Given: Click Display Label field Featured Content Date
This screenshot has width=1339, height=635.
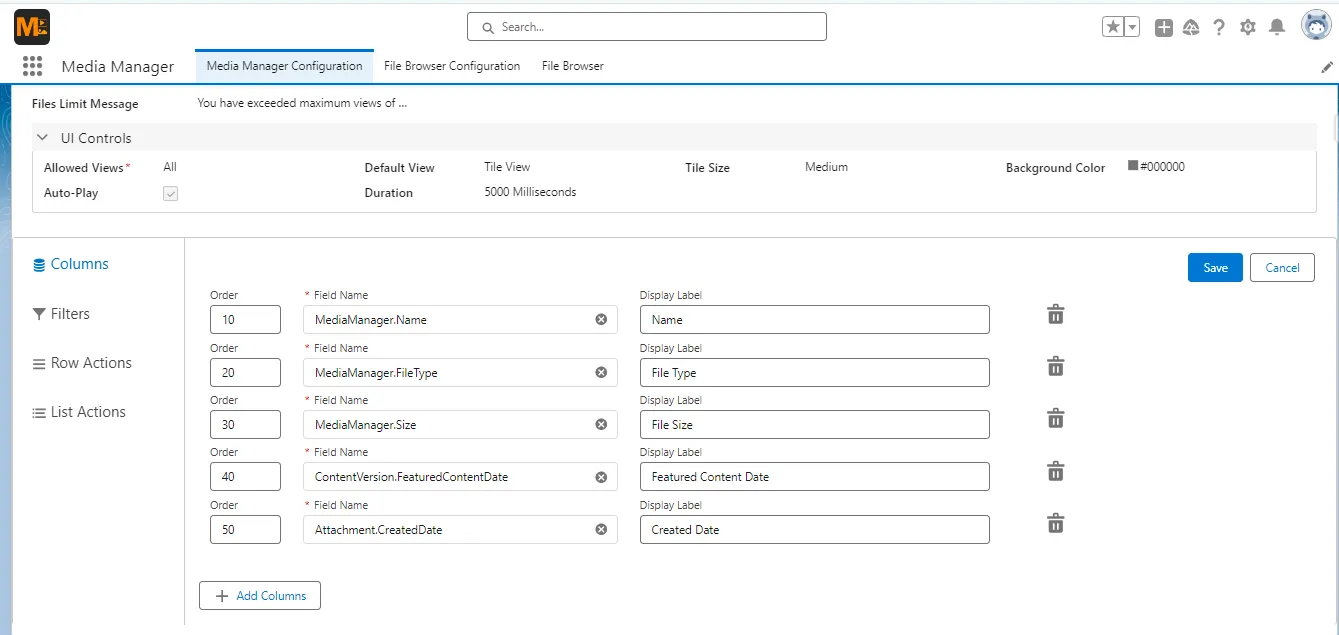Looking at the screenshot, I should click(x=815, y=477).
